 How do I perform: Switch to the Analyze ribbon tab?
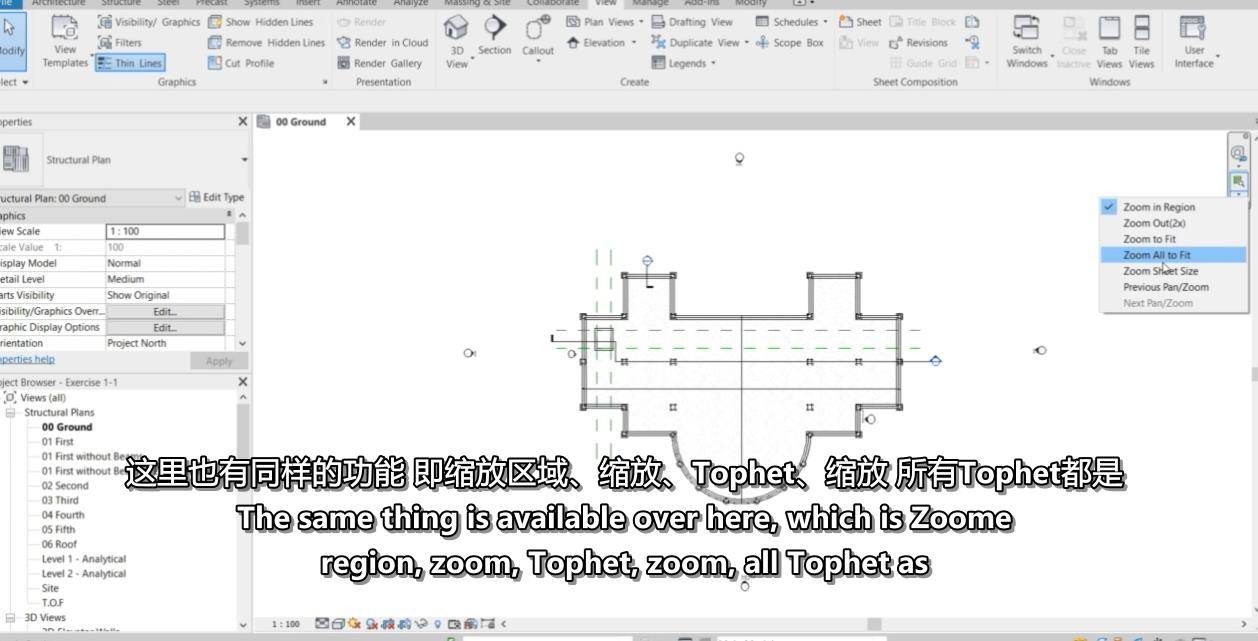(410, 3)
